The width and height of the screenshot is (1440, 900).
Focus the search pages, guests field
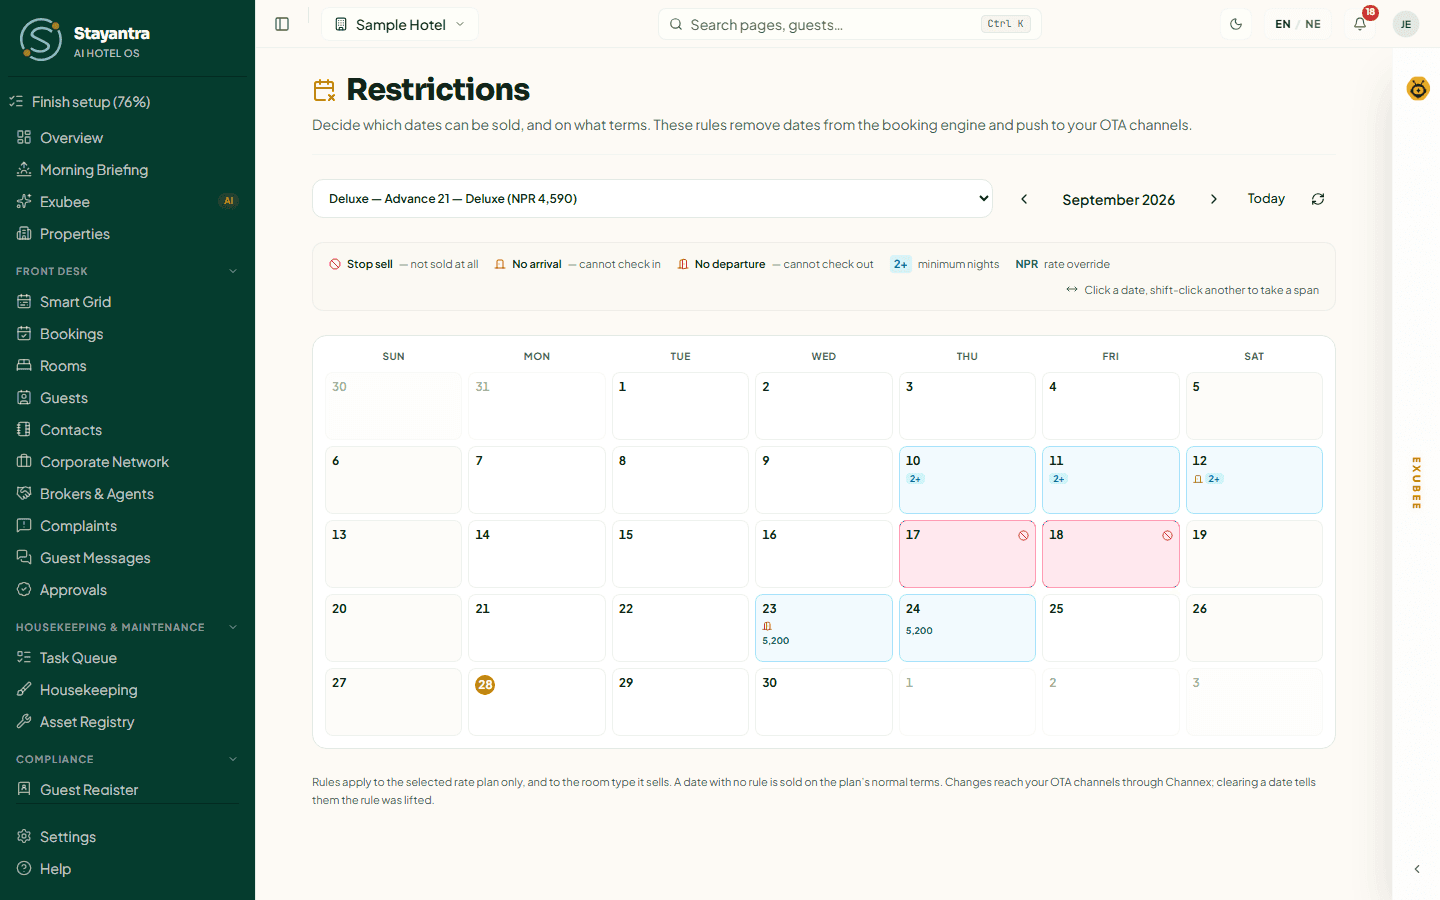point(850,24)
